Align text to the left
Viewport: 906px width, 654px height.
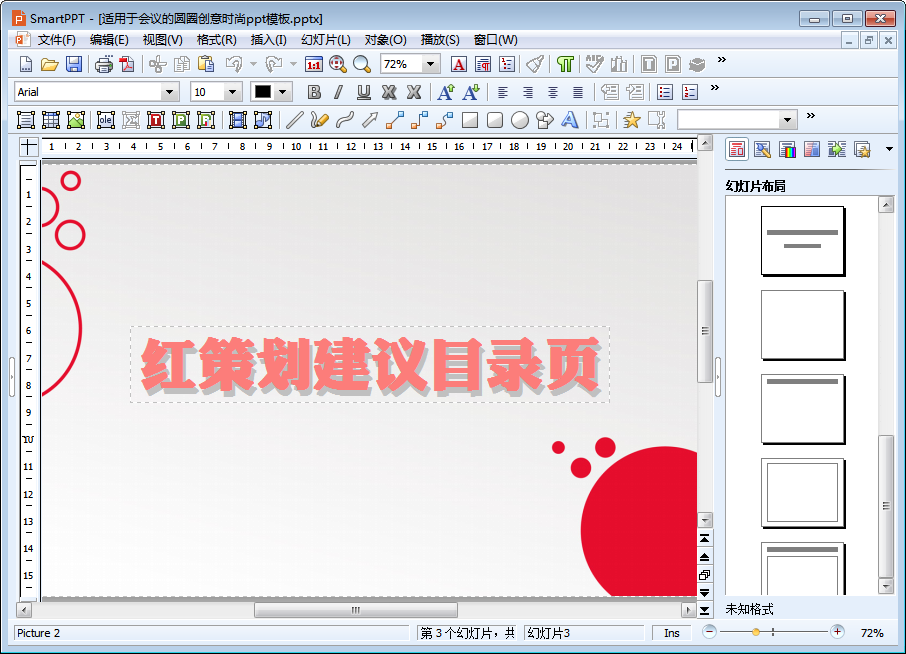(x=503, y=92)
